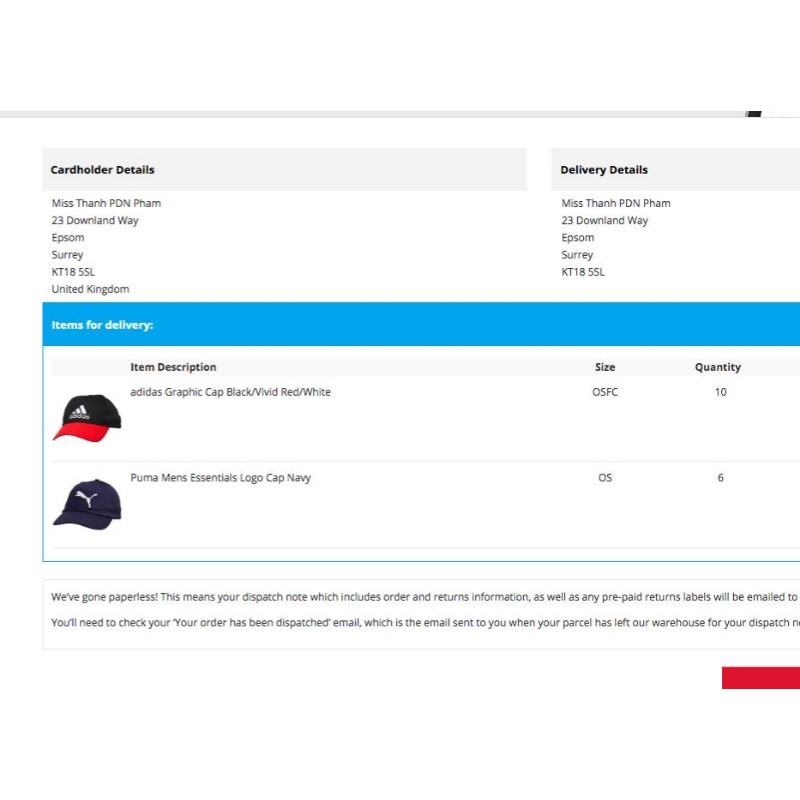Click cardholder county 'Surrey'
800x800 pixels.
67,255
